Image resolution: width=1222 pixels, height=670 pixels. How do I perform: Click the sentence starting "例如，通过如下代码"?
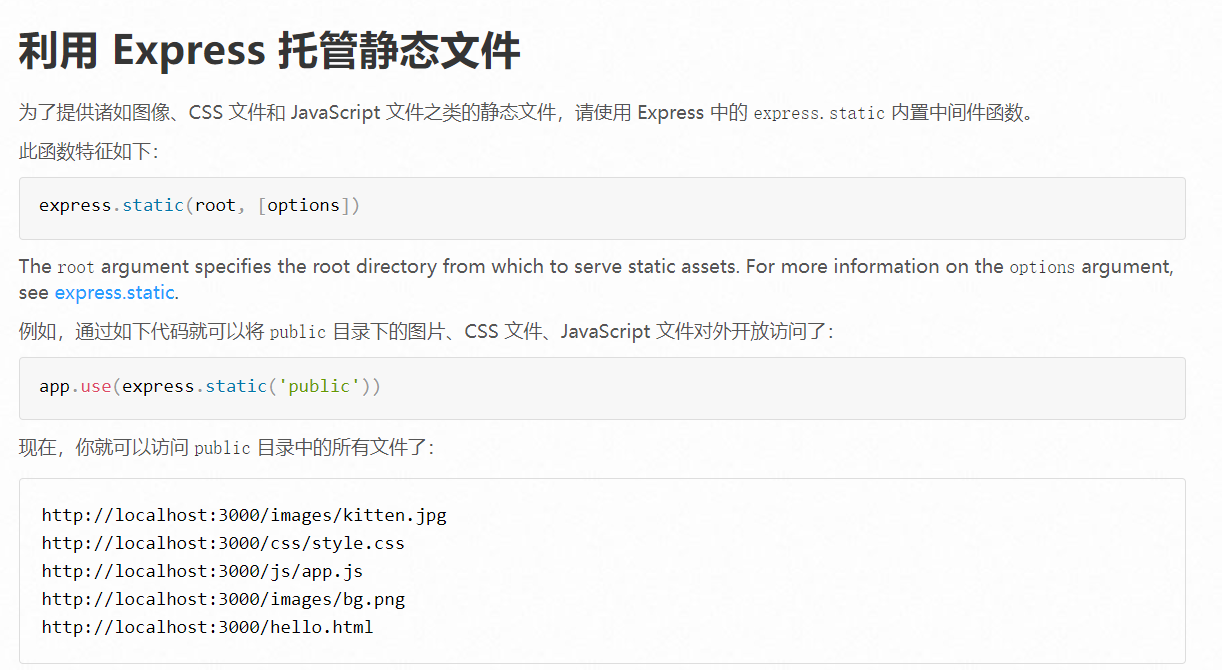[426, 331]
